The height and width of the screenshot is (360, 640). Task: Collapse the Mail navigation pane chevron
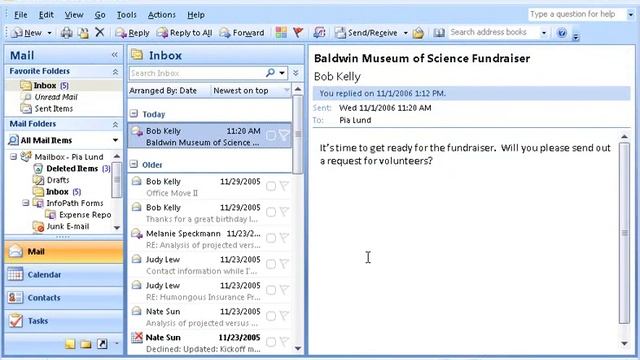tap(115, 55)
